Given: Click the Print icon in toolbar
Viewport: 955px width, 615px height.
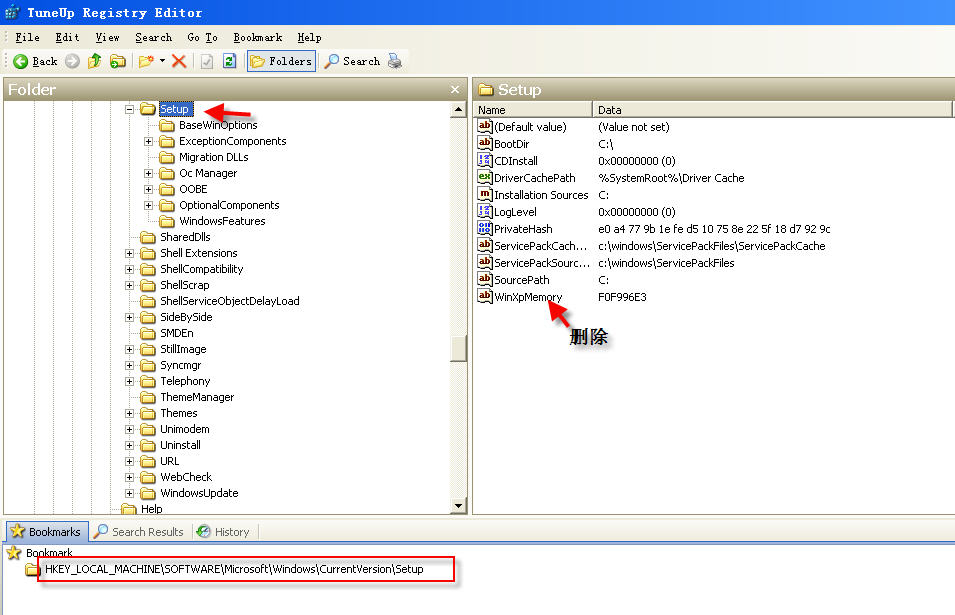Looking at the screenshot, I should click(x=395, y=61).
